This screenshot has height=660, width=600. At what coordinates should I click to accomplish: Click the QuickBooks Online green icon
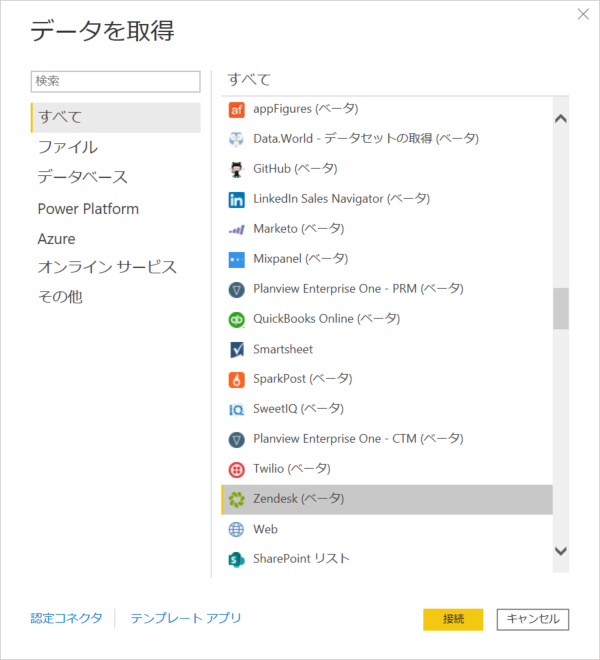236,319
